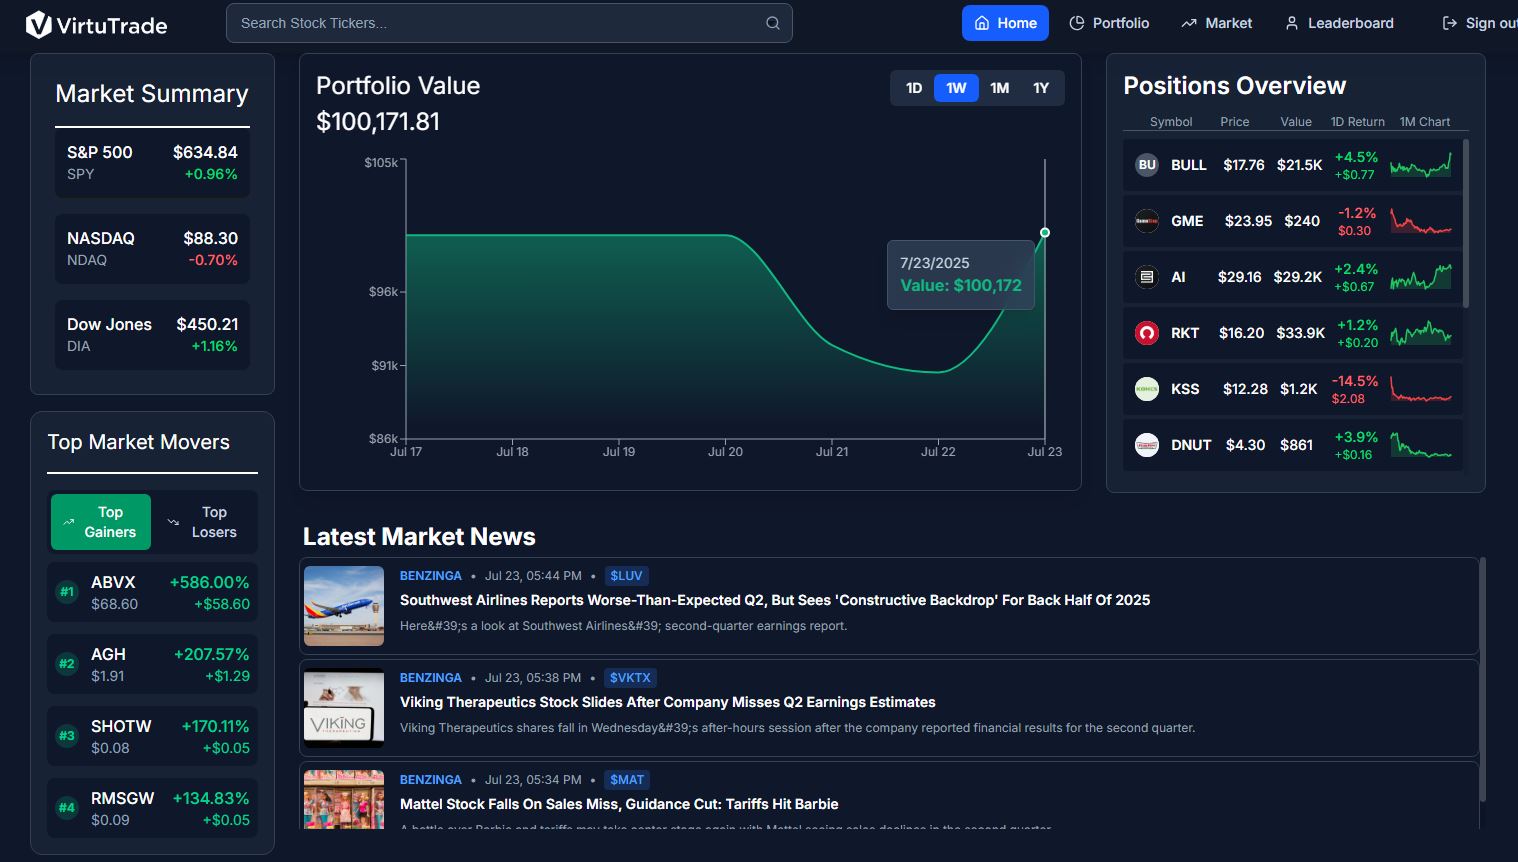This screenshot has height=862, width=1518.
Task: Click the #1 rank badge for ABVX
Action: point(67,592)
